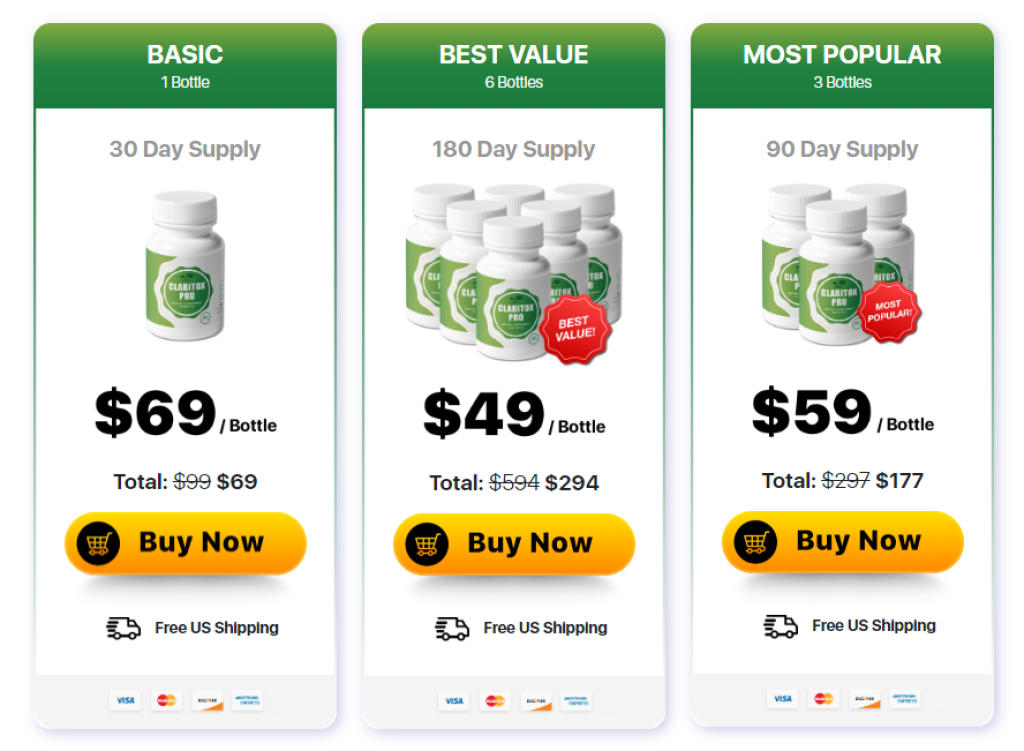Click delivery truck icon under Basic plan
This screenshot has height=751, width=1024.
[124, 628]
